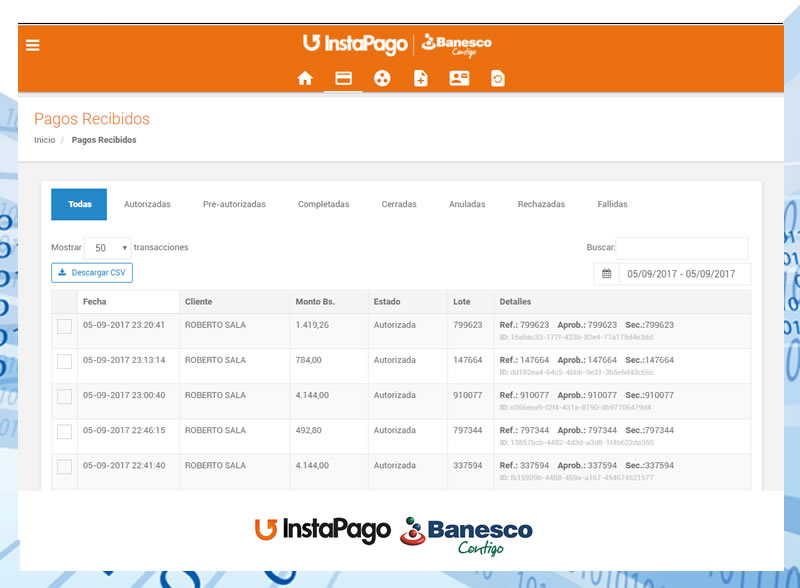Check the row dated 05-09-2017 23:13:14
Screen dimensions: 800x588
pyautogui.click(x=64, y=361)
